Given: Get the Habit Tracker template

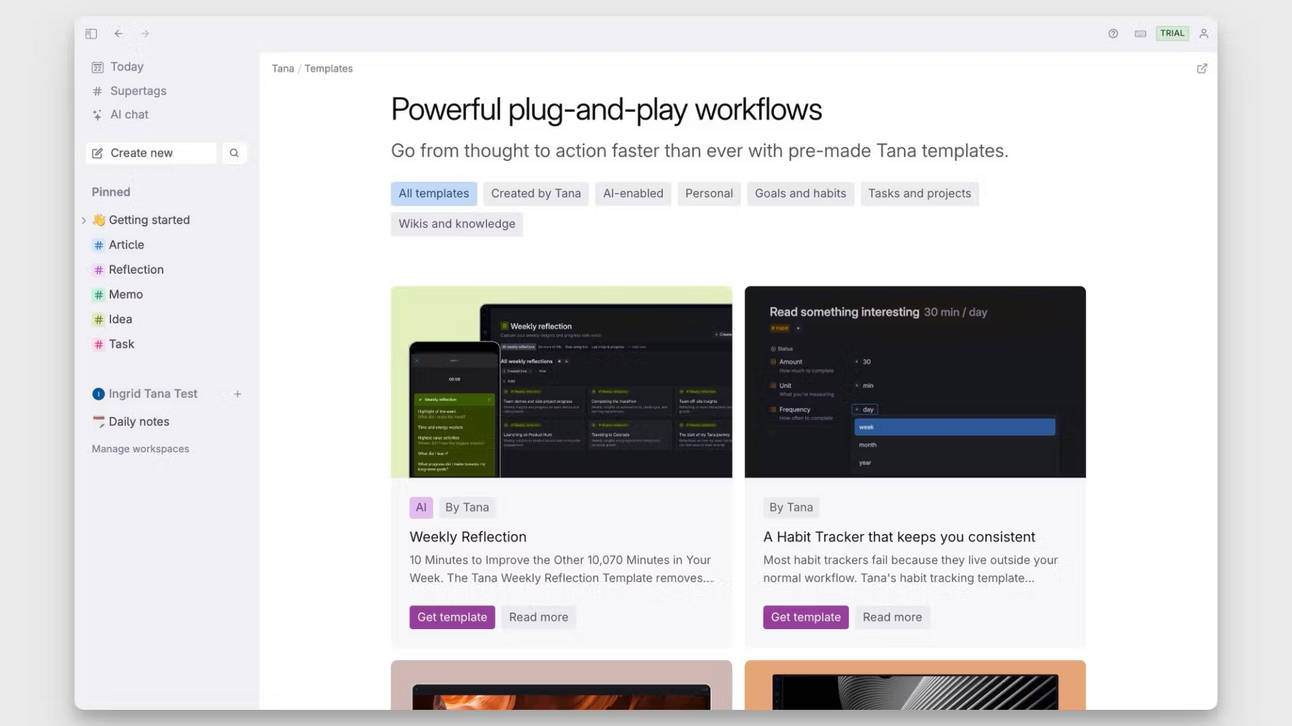Looking at the screenshot, I should (806, 617).
